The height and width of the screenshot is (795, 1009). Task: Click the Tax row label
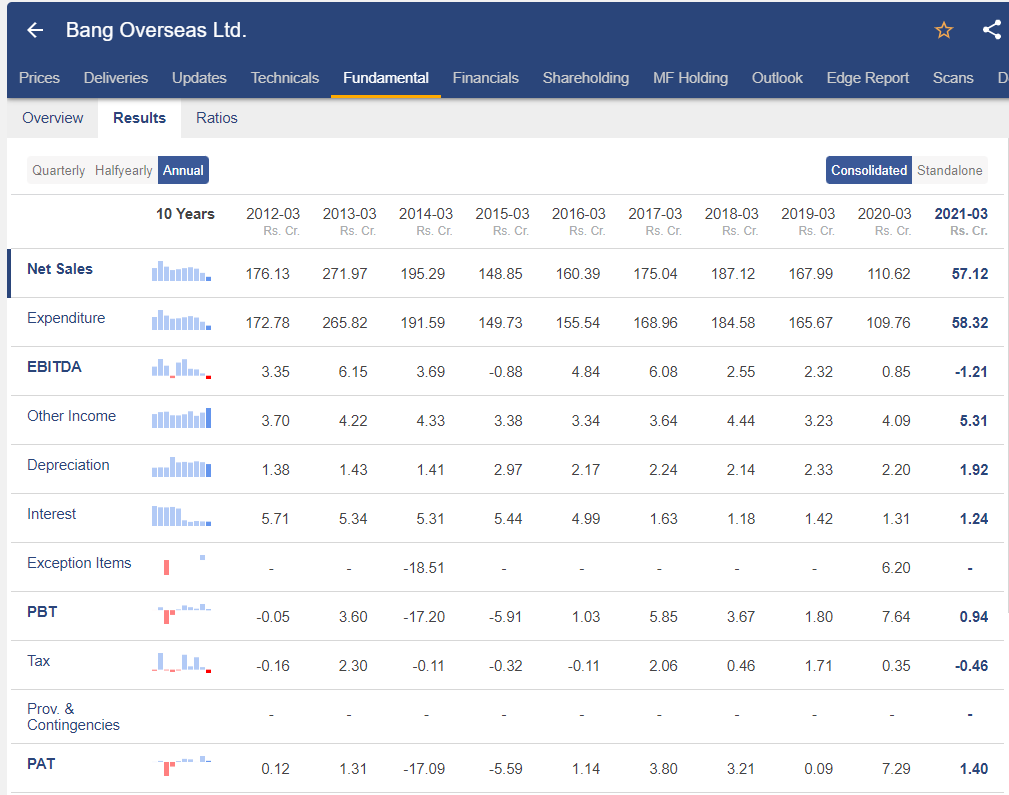(x=39, y=660)
